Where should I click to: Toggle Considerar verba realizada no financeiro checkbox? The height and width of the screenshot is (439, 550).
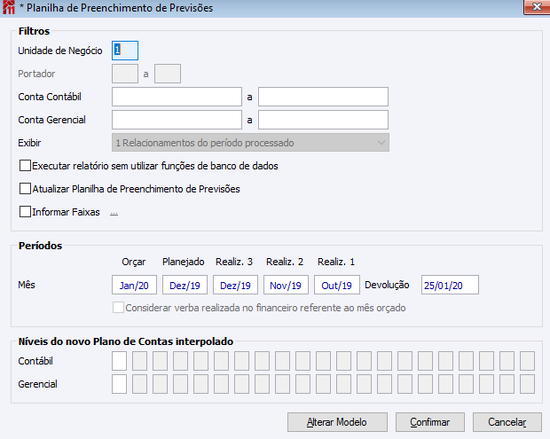[x=118, y=308]
